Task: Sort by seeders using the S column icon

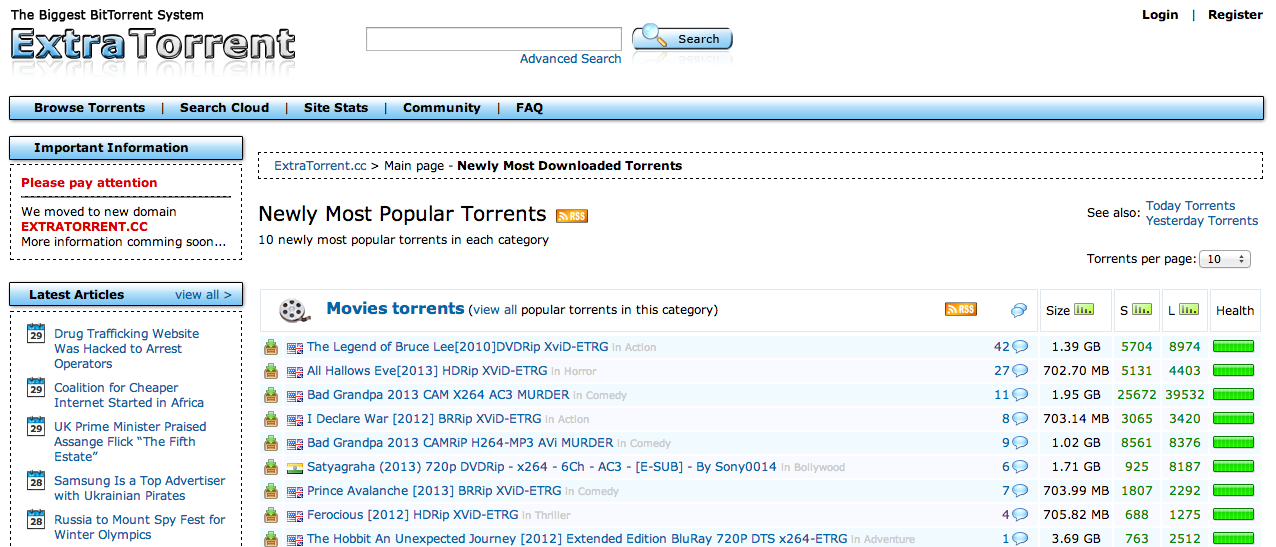Action: pos(1142,310)
